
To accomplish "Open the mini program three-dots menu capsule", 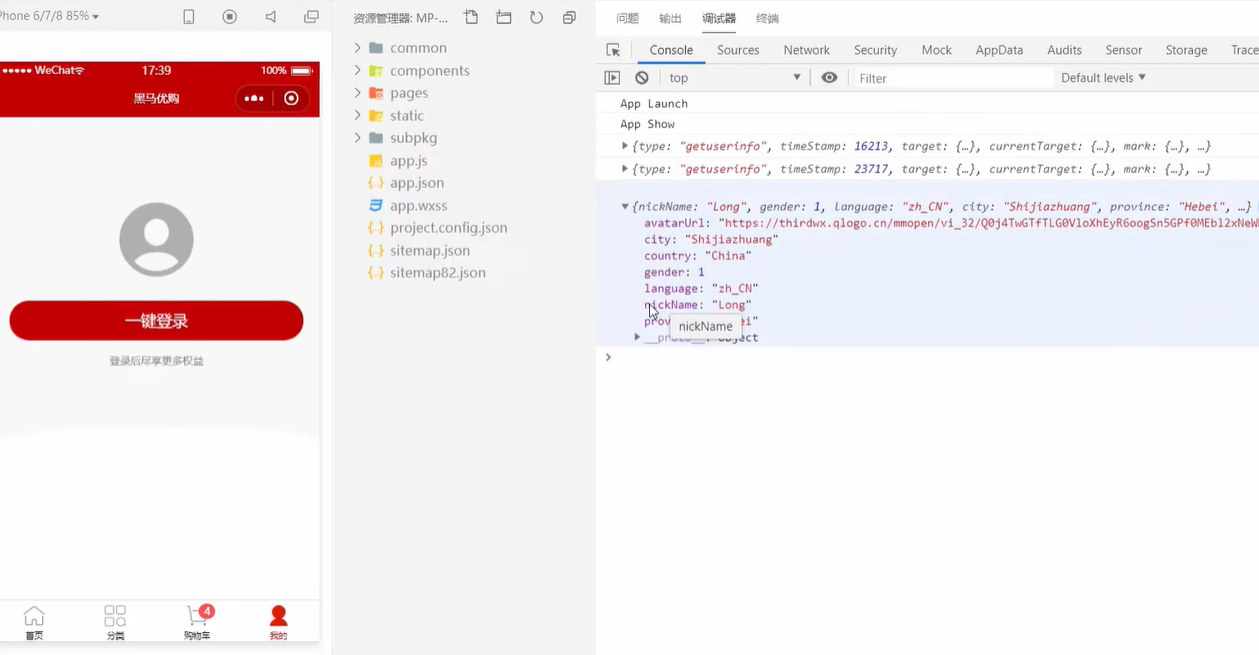I will point(254,98).
